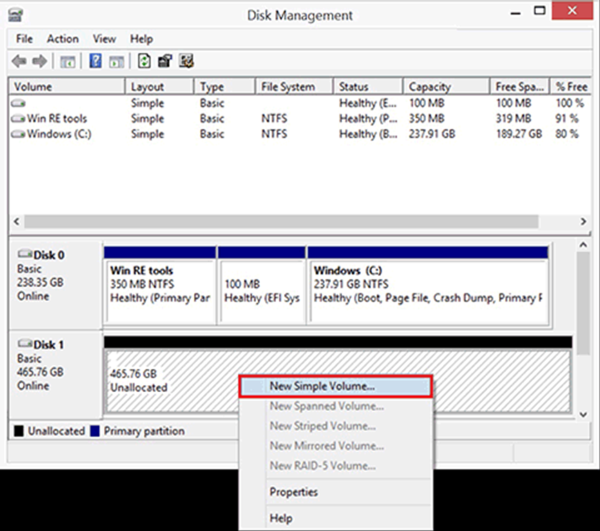Viewport: 600px width, 531px height.
Task: Choose Properties in the context menu
Action: 336,492
